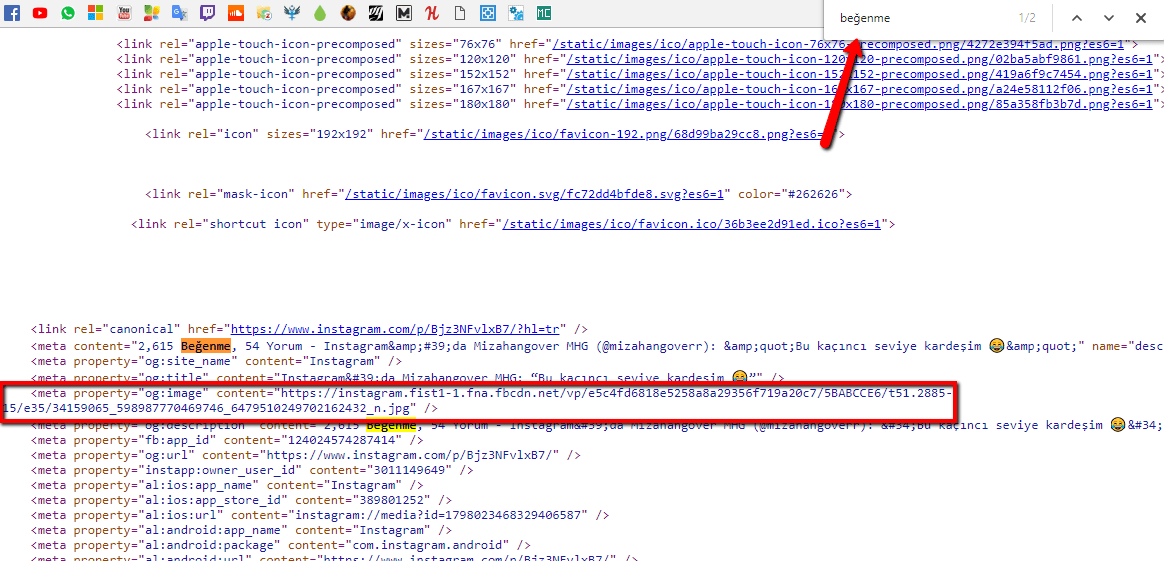Open the green droplet bookmark
The width and height of the screenshot is (1164, 561).
[319, 13]
